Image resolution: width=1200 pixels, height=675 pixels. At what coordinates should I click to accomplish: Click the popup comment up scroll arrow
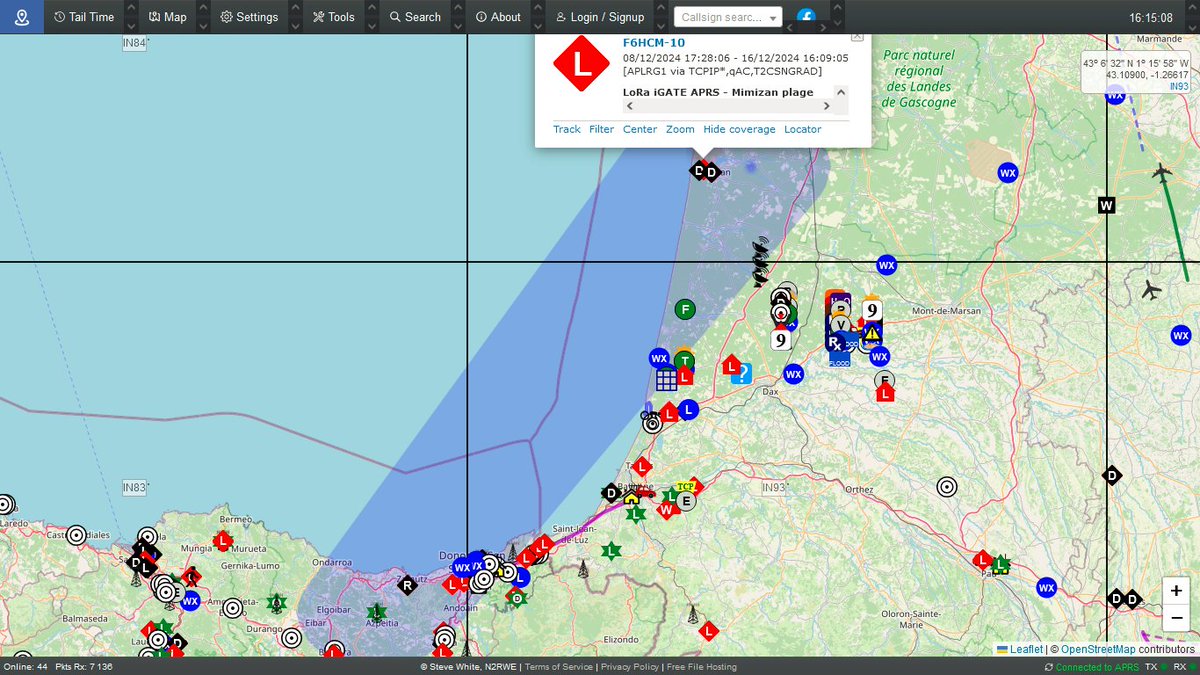point(841,91)
